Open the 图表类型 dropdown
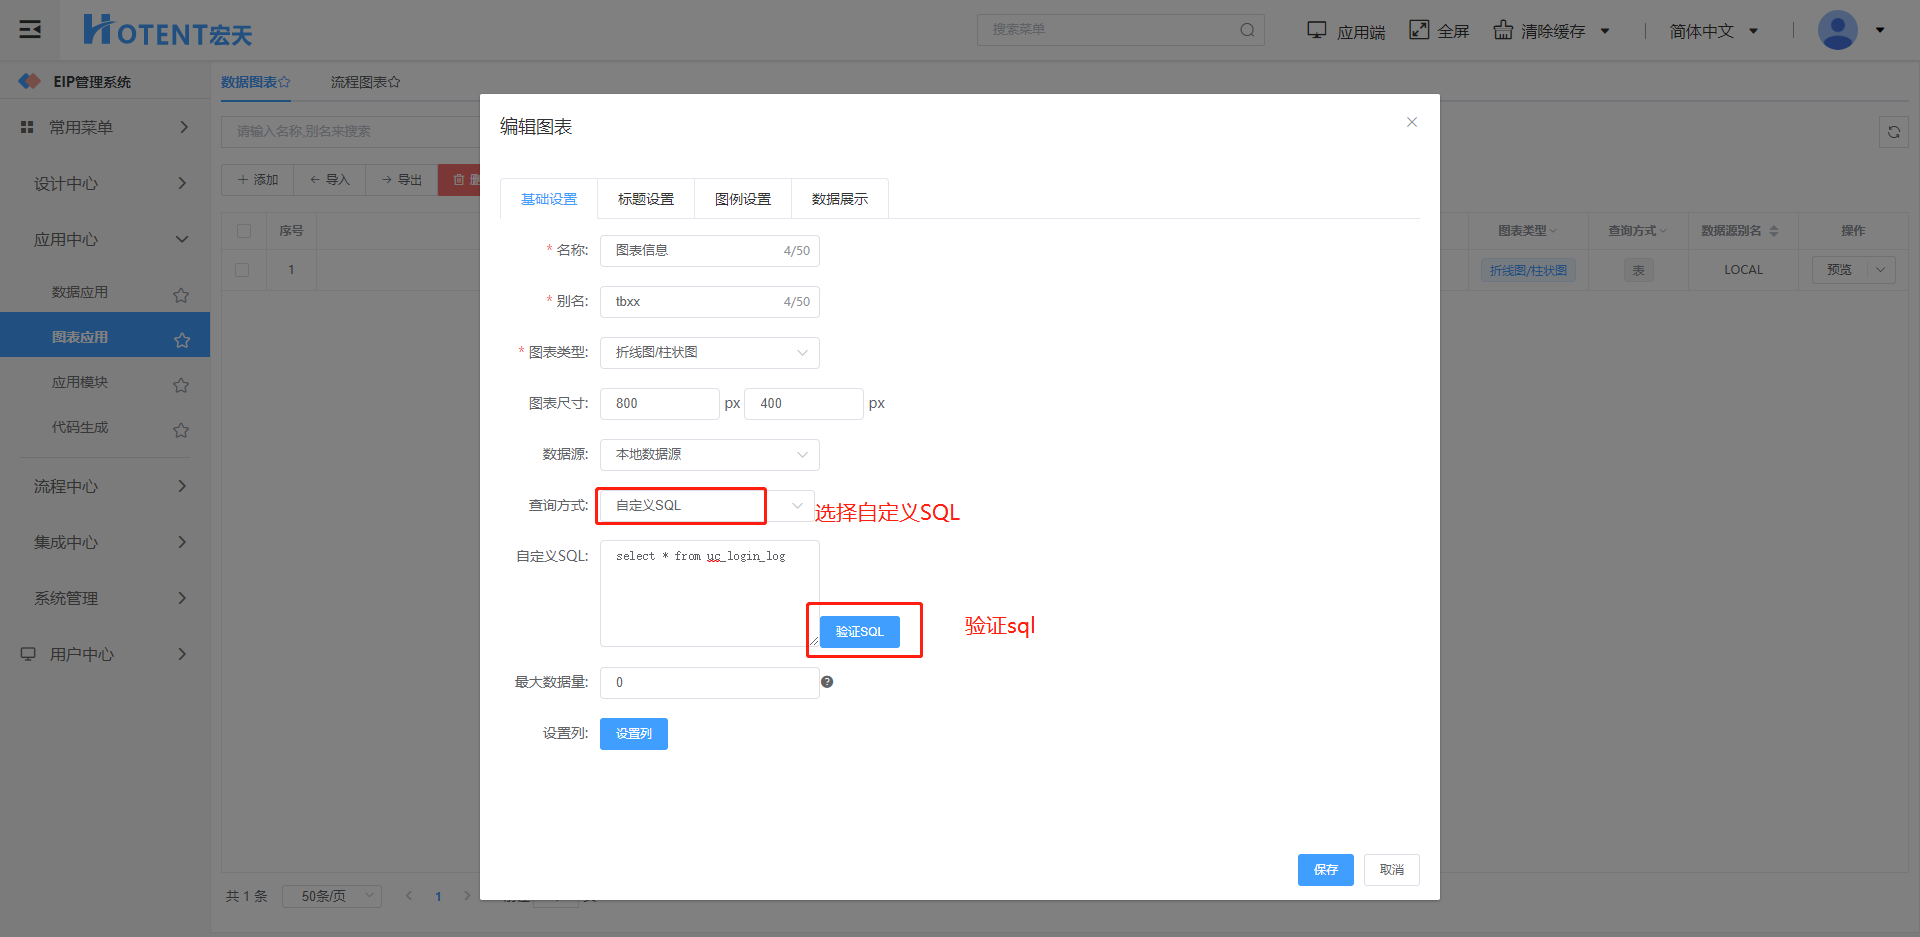This screenshot has height=937, width=1920. pos(709,353)
